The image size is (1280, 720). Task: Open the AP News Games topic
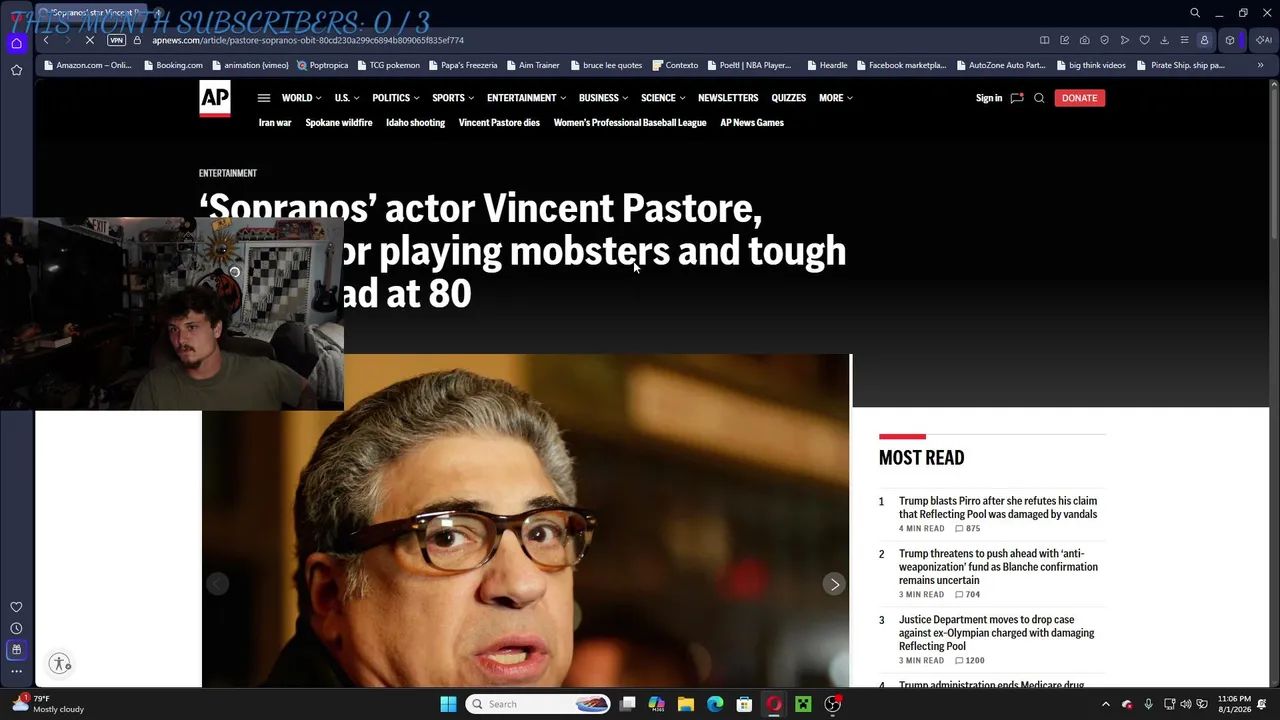[x=752, y=123]
